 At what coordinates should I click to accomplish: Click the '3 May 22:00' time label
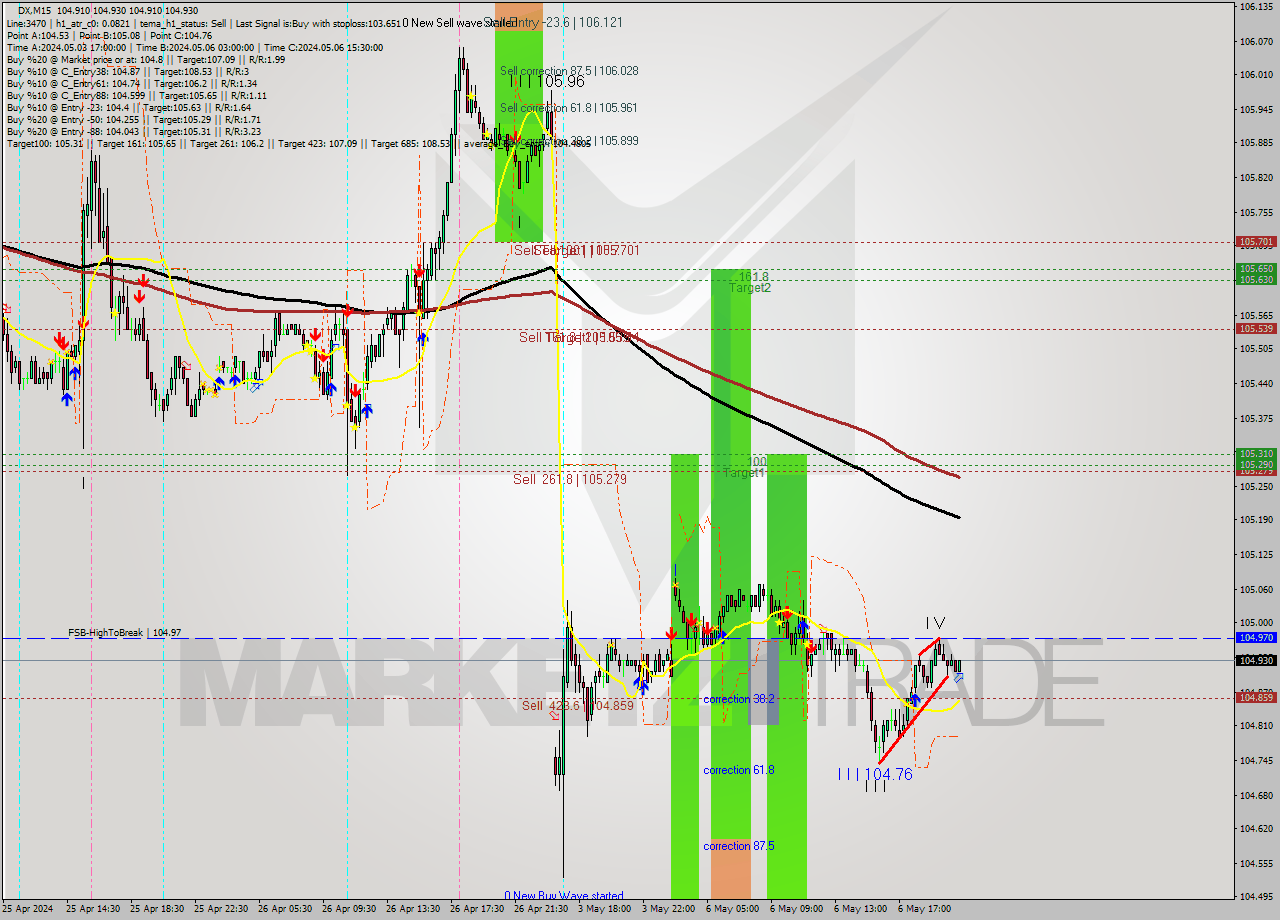(x=668, y=909)
